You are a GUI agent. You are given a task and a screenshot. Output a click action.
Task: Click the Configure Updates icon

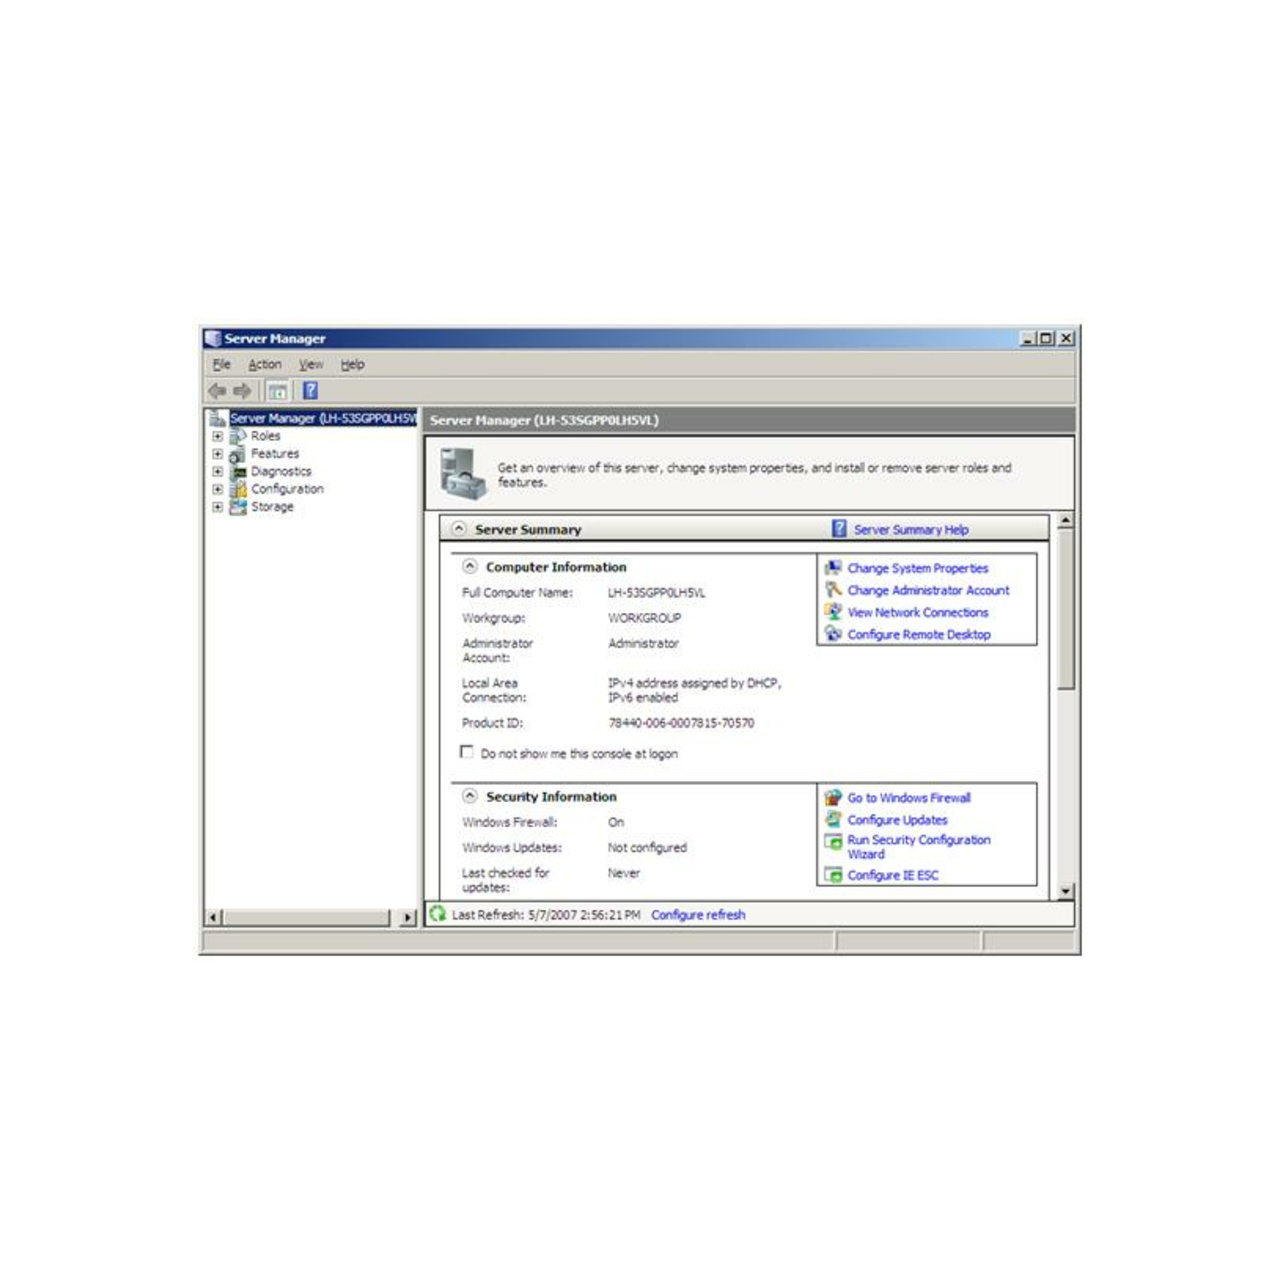[x=833, y=820]
